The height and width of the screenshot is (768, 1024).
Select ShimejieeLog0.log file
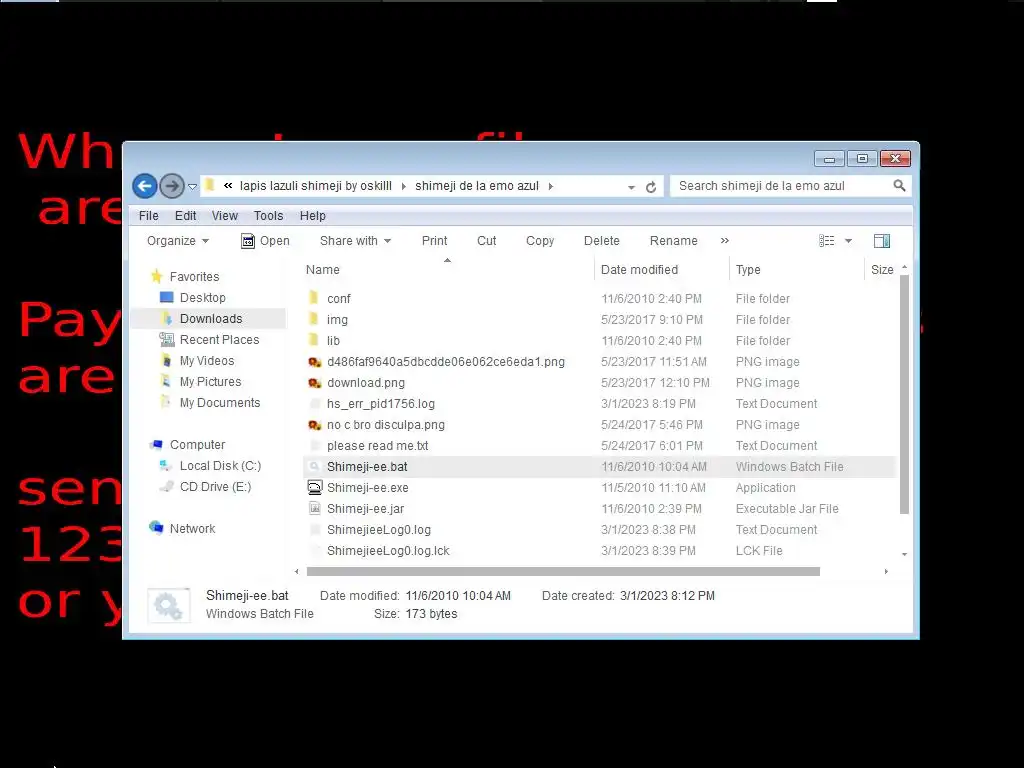pos(379,530)
